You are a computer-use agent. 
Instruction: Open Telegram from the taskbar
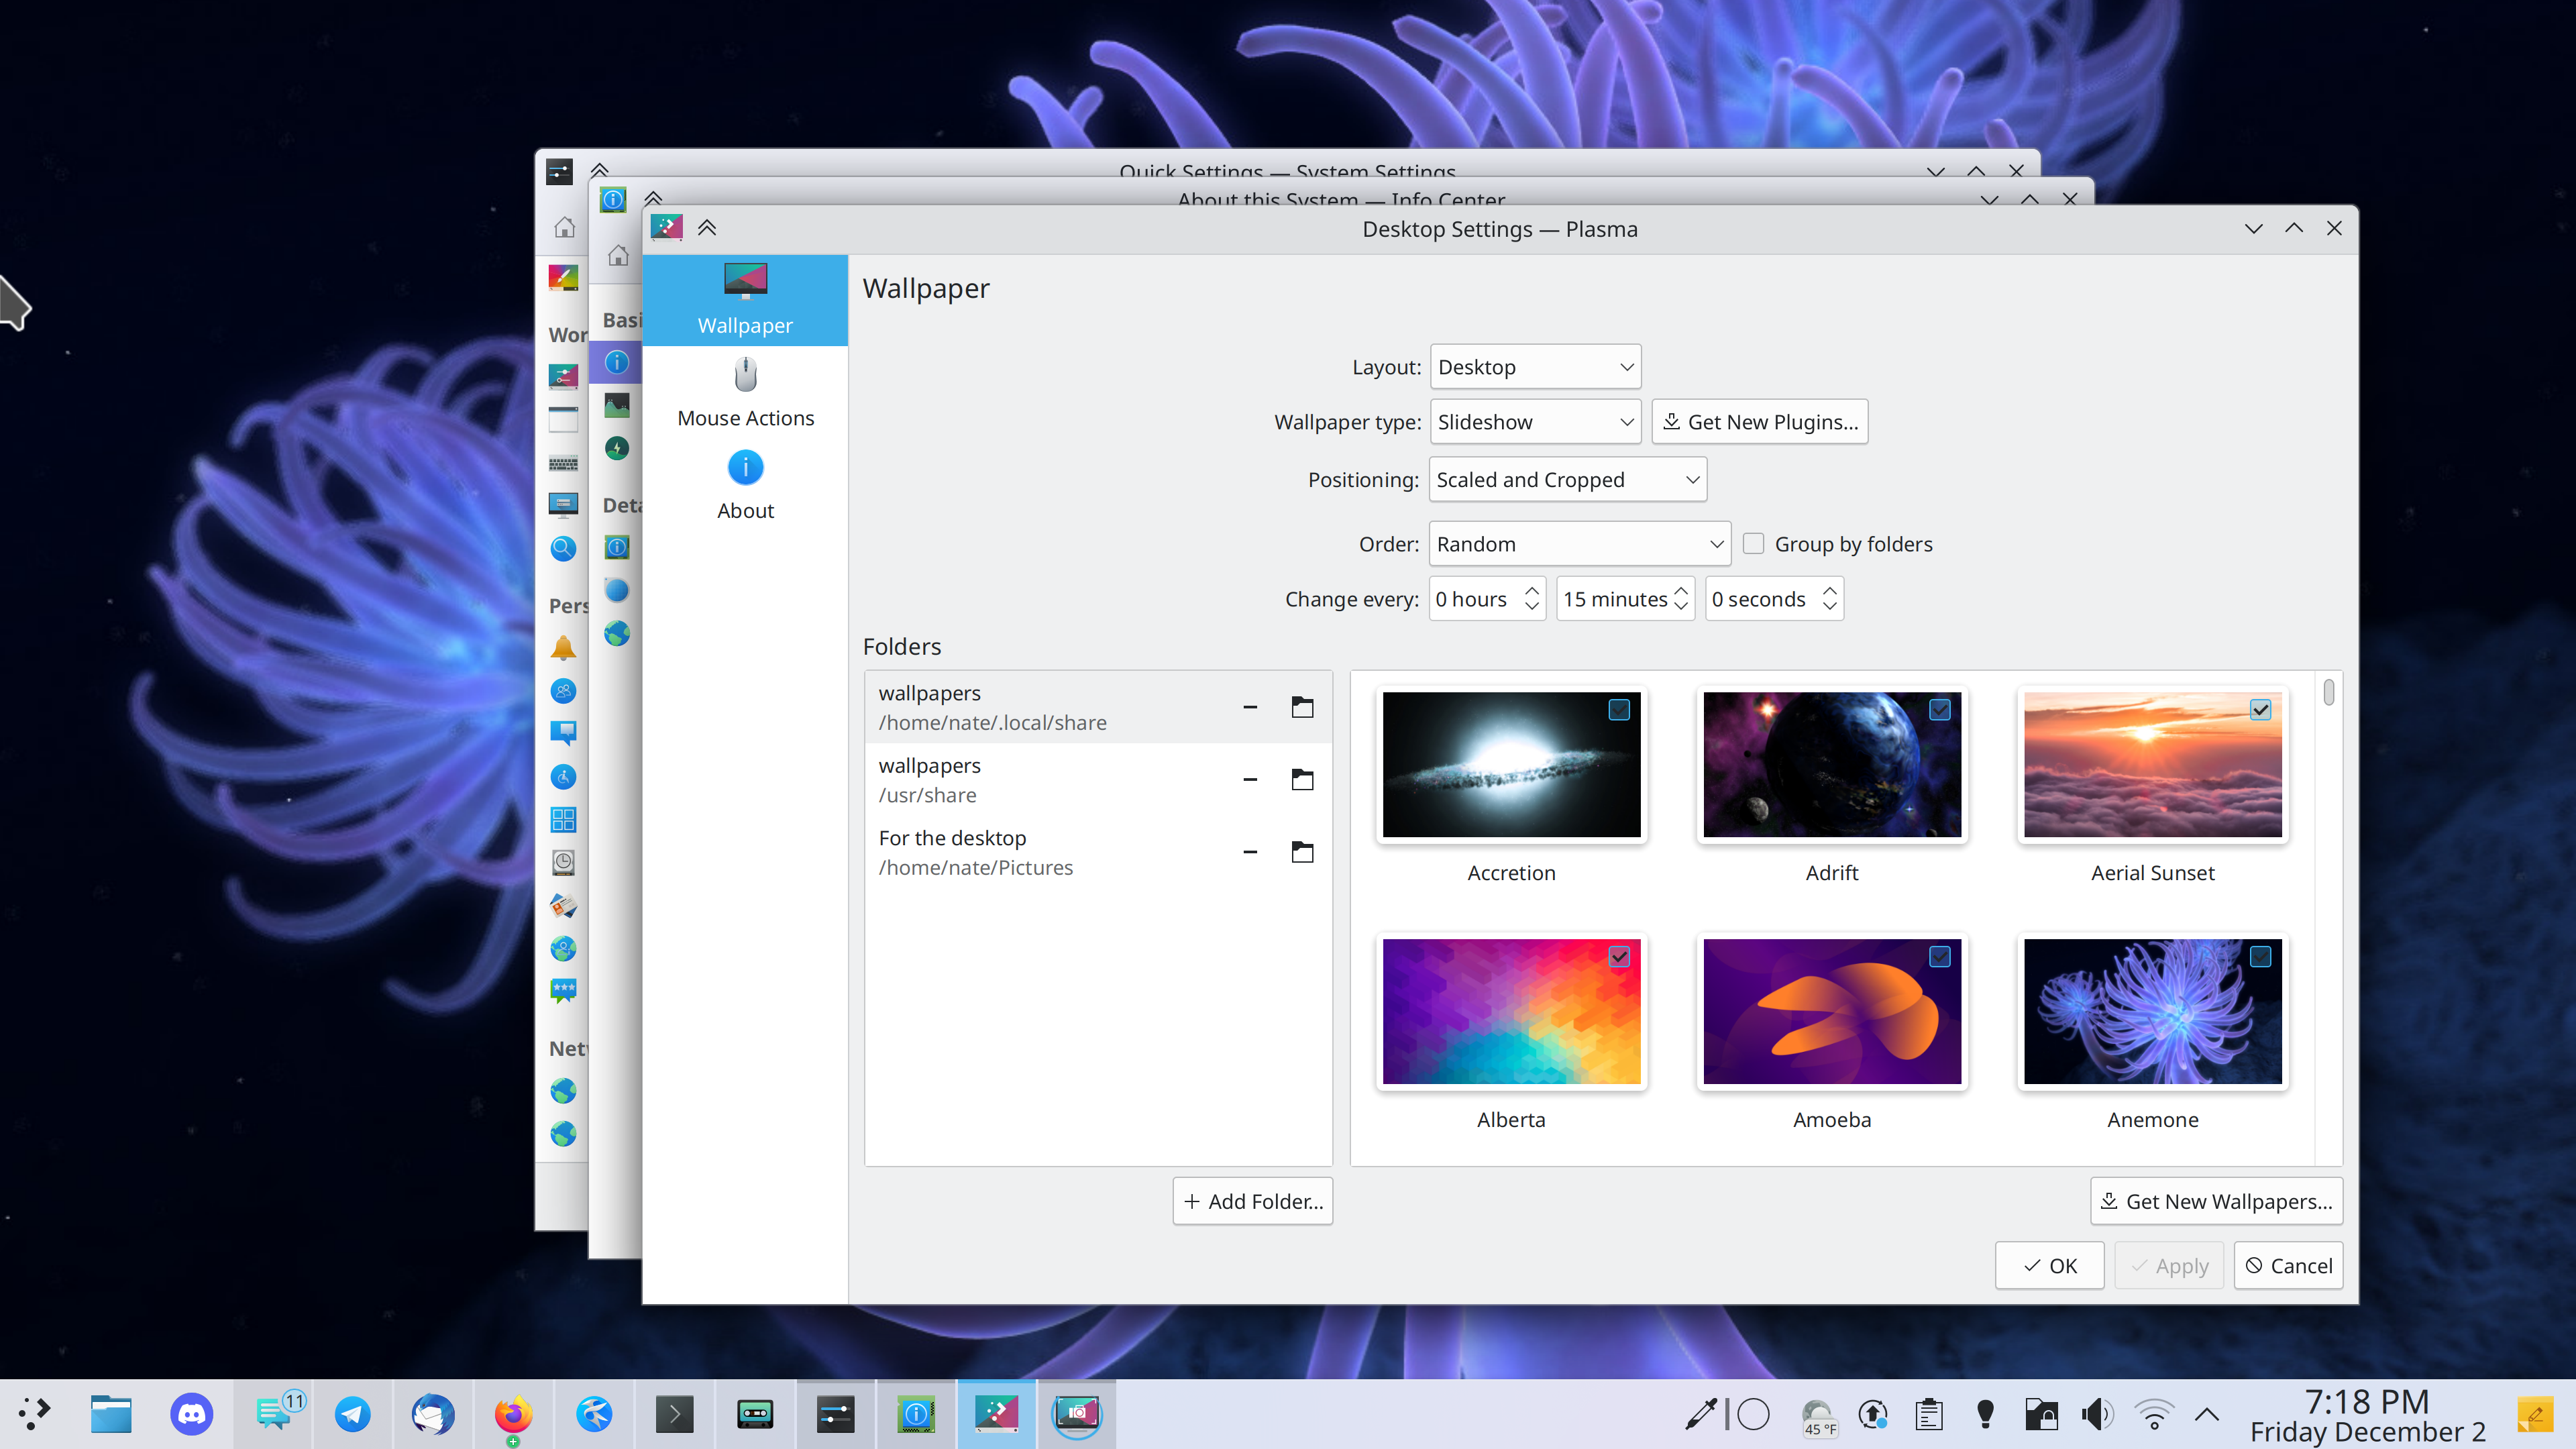[352, 1414]
